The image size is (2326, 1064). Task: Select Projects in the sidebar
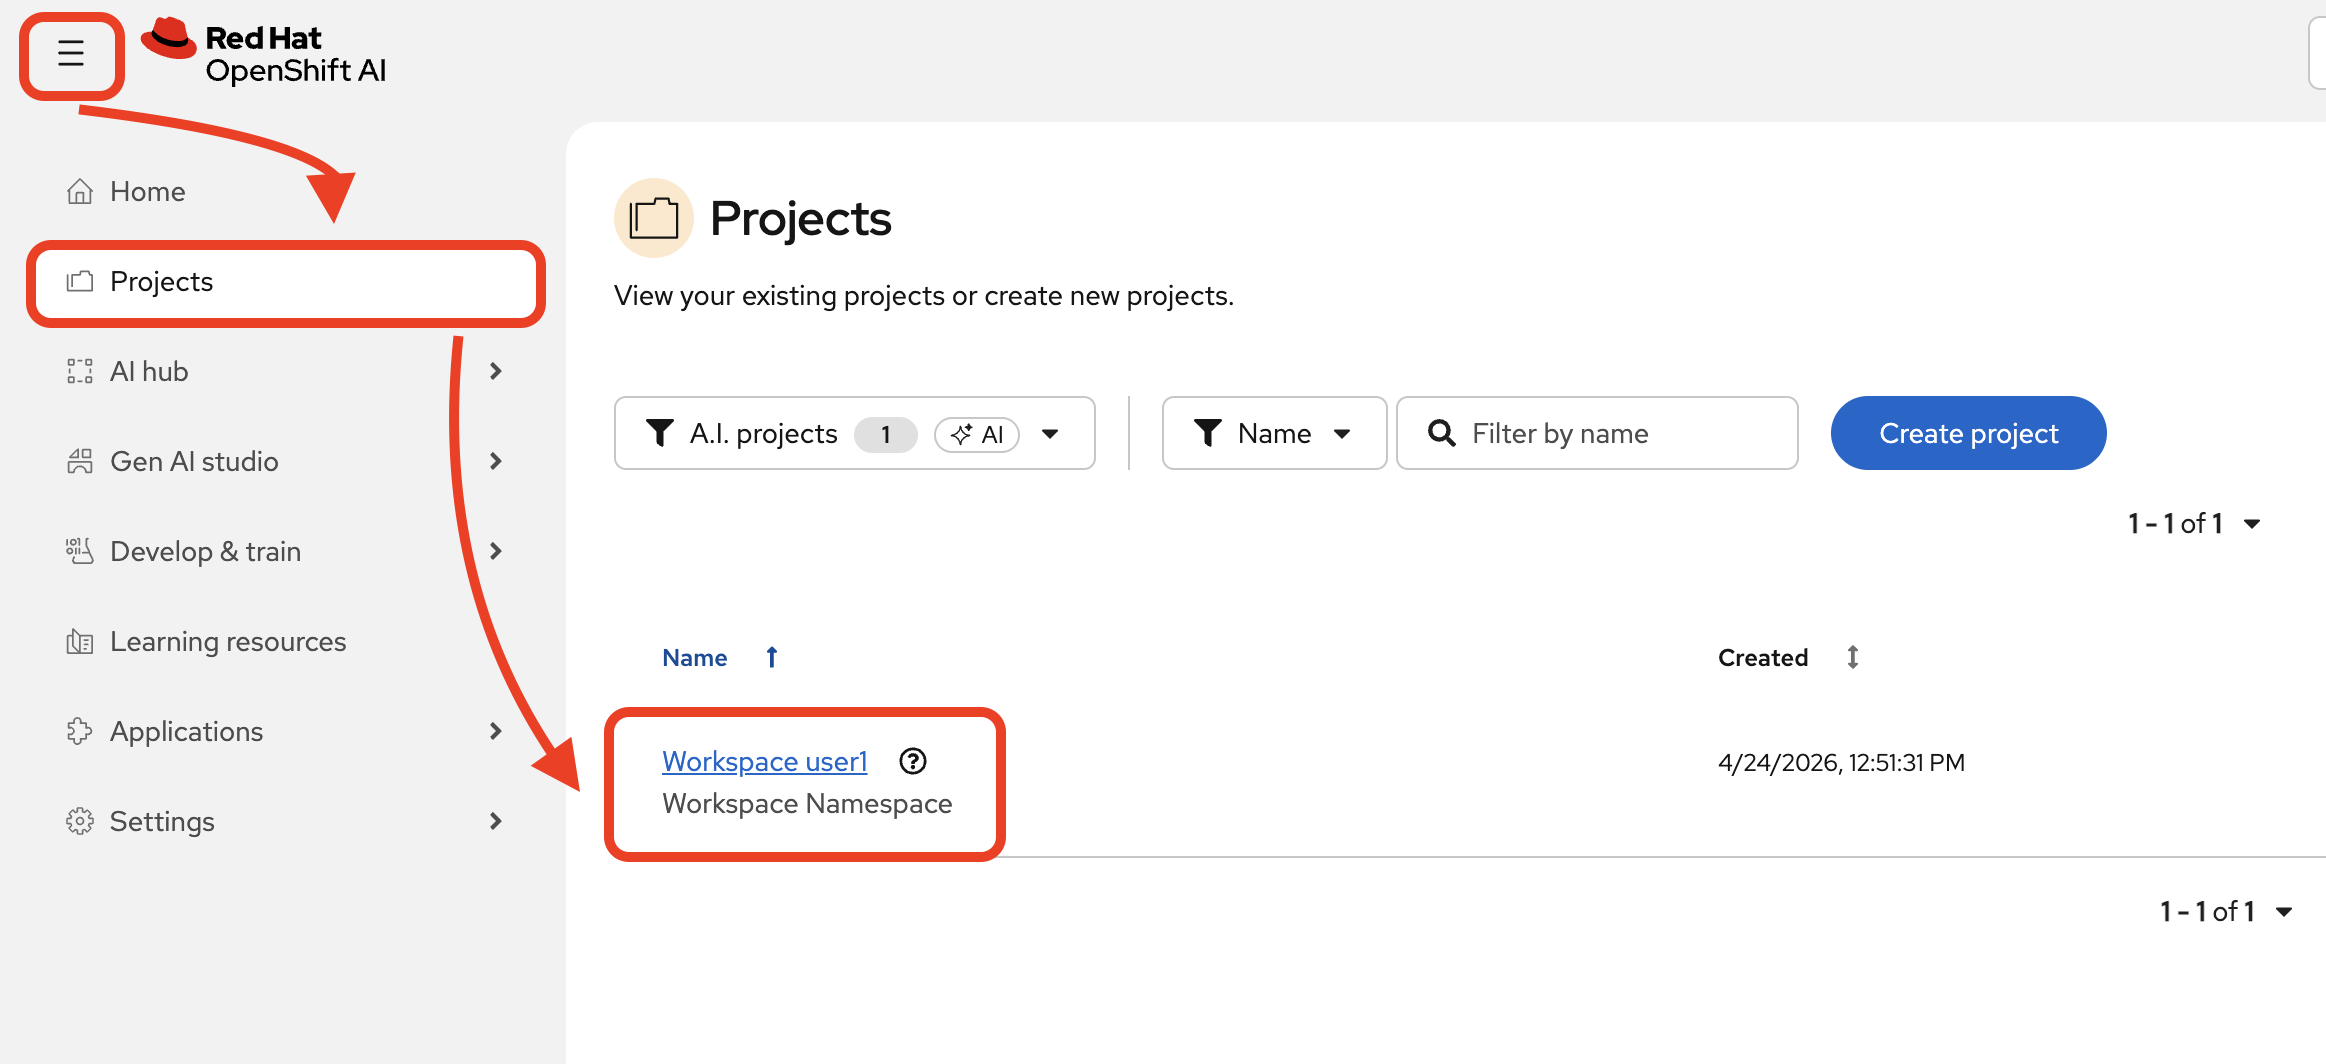(286, 282)
